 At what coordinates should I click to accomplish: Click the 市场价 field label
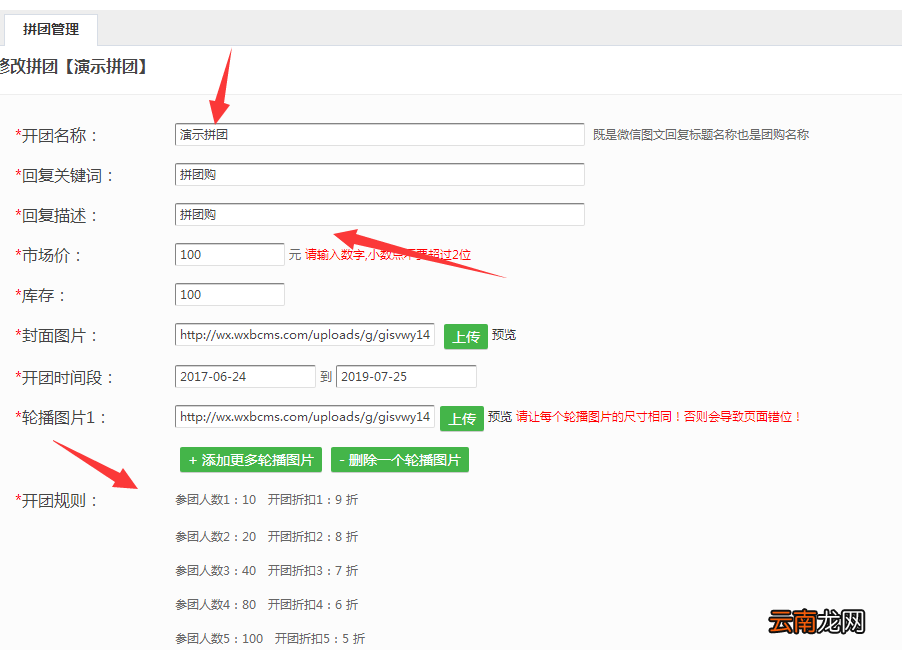pyautogui.click(x=48, y=255)
